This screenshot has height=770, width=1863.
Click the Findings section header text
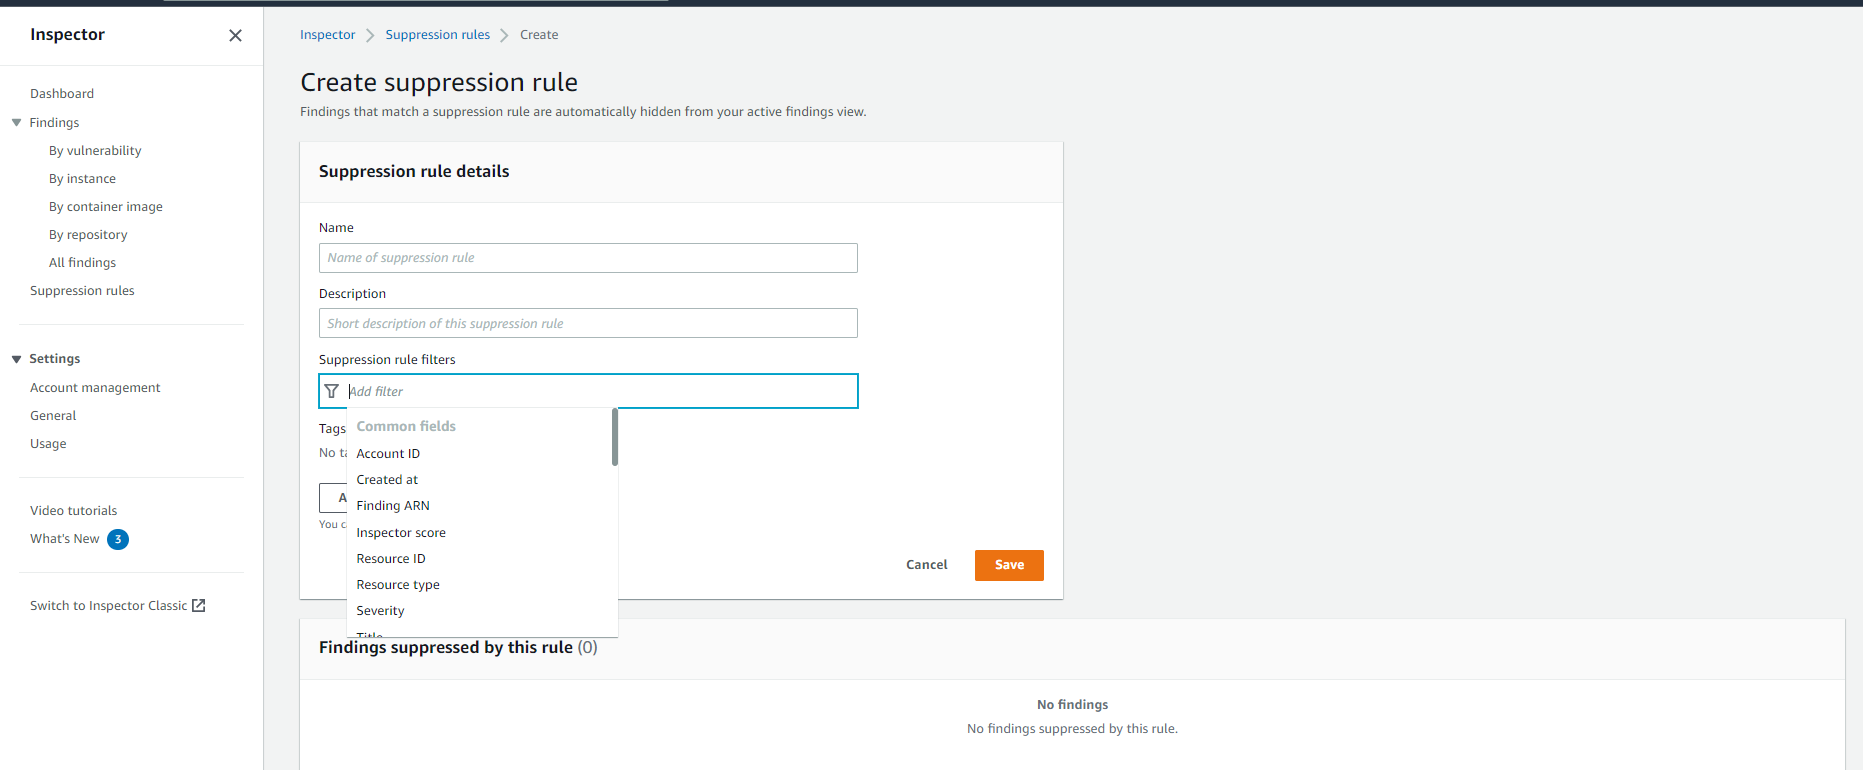coord(54,122)
